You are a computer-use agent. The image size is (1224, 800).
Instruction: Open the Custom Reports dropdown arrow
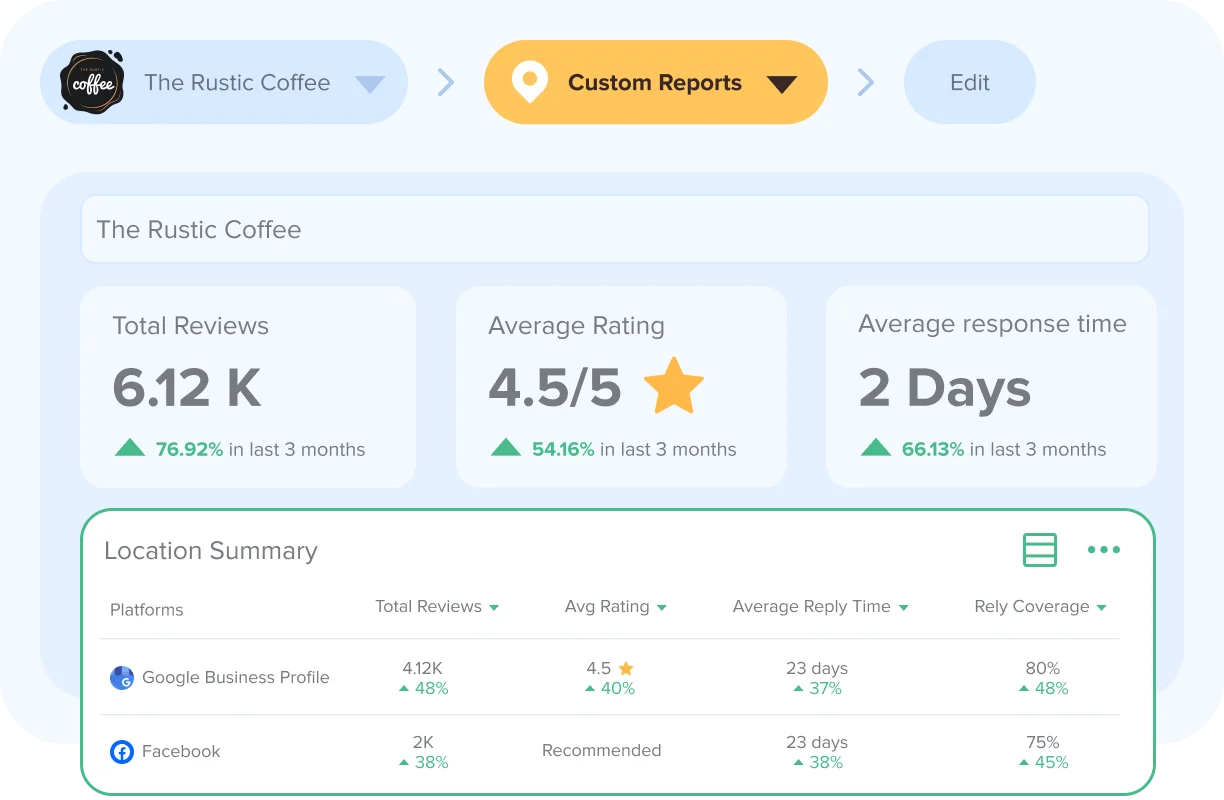(781, 84)
